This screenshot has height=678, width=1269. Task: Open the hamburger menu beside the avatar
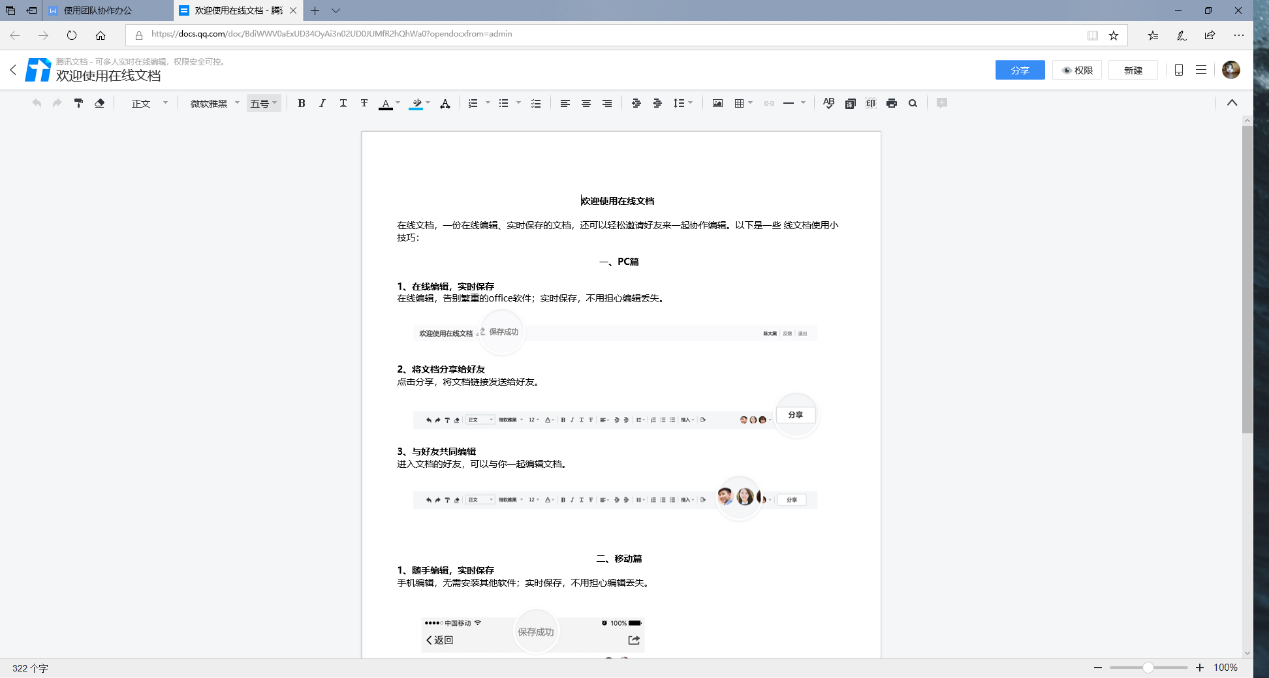[1201, 70]
